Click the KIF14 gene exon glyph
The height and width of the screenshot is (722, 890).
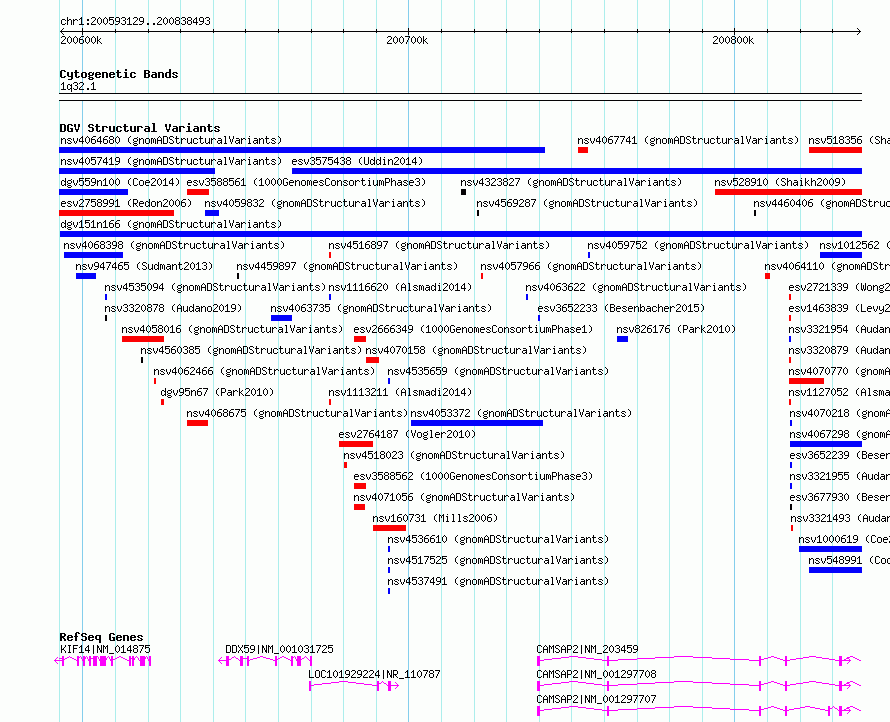(x=103, y=661)
